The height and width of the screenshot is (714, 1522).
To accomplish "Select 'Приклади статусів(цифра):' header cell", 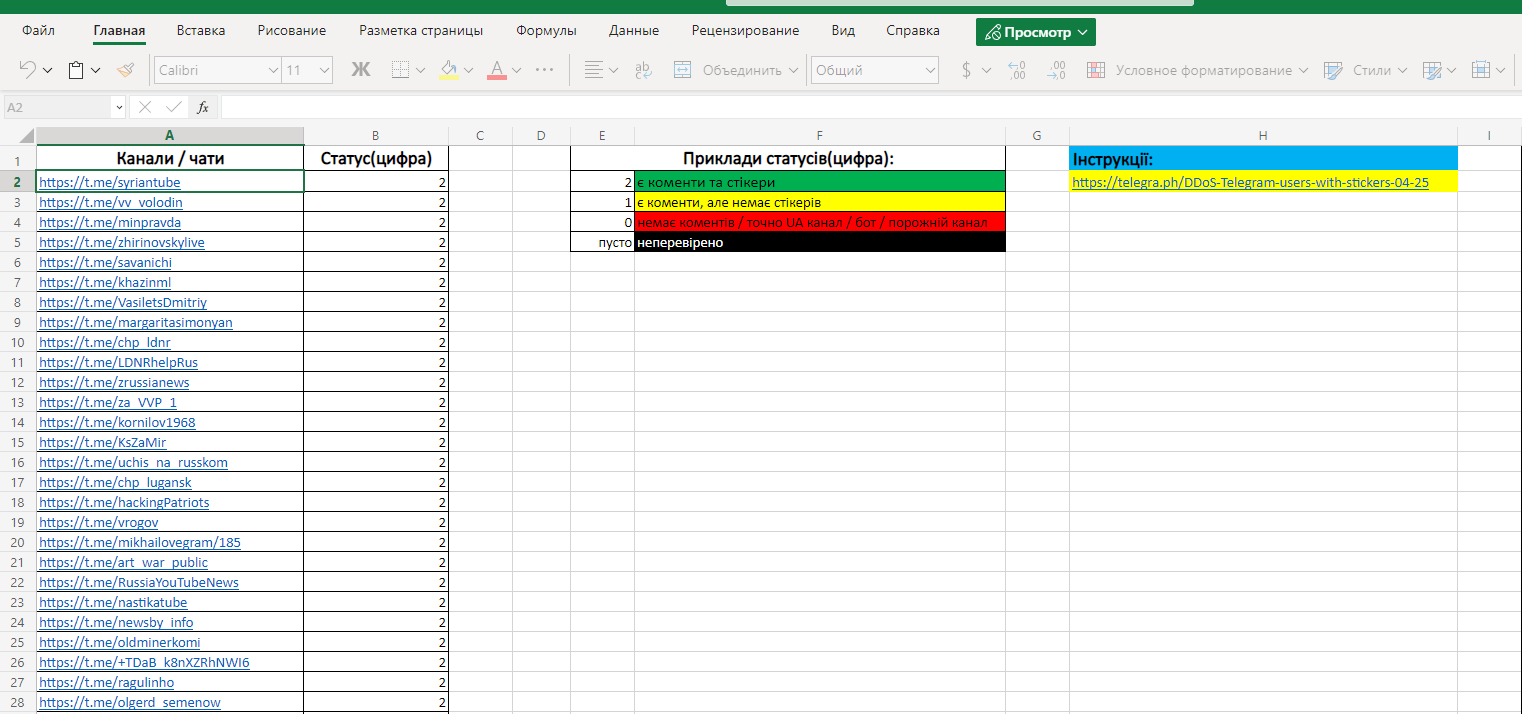I will (x=788, y=159).
